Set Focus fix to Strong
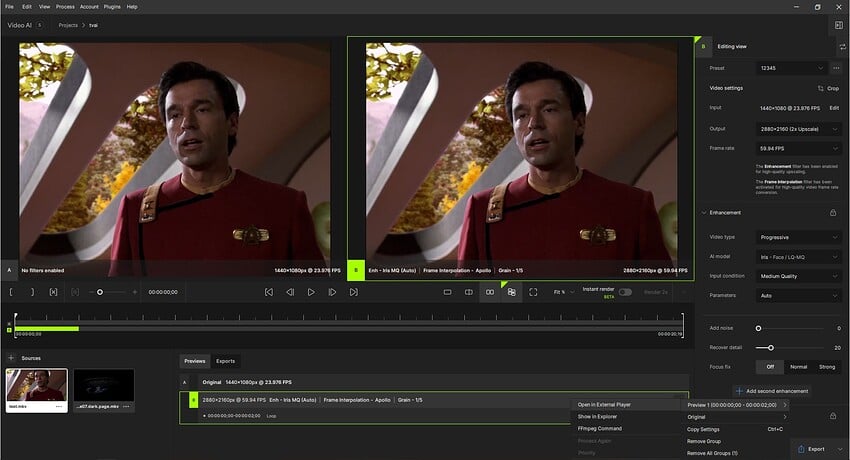850x460 pixels. (x=827, y=367)
